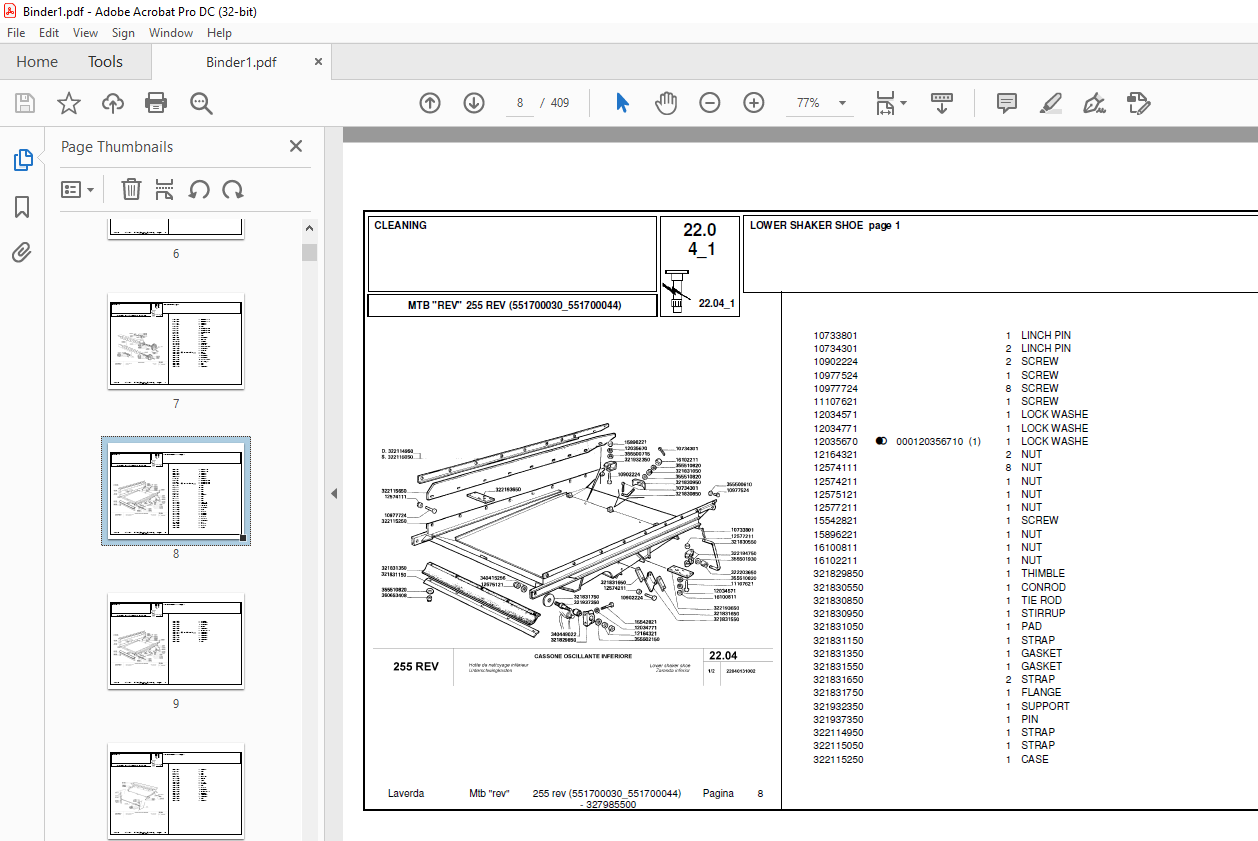
Task: Open the thumbnail options dropdown
Action: [x=77, y=189]
